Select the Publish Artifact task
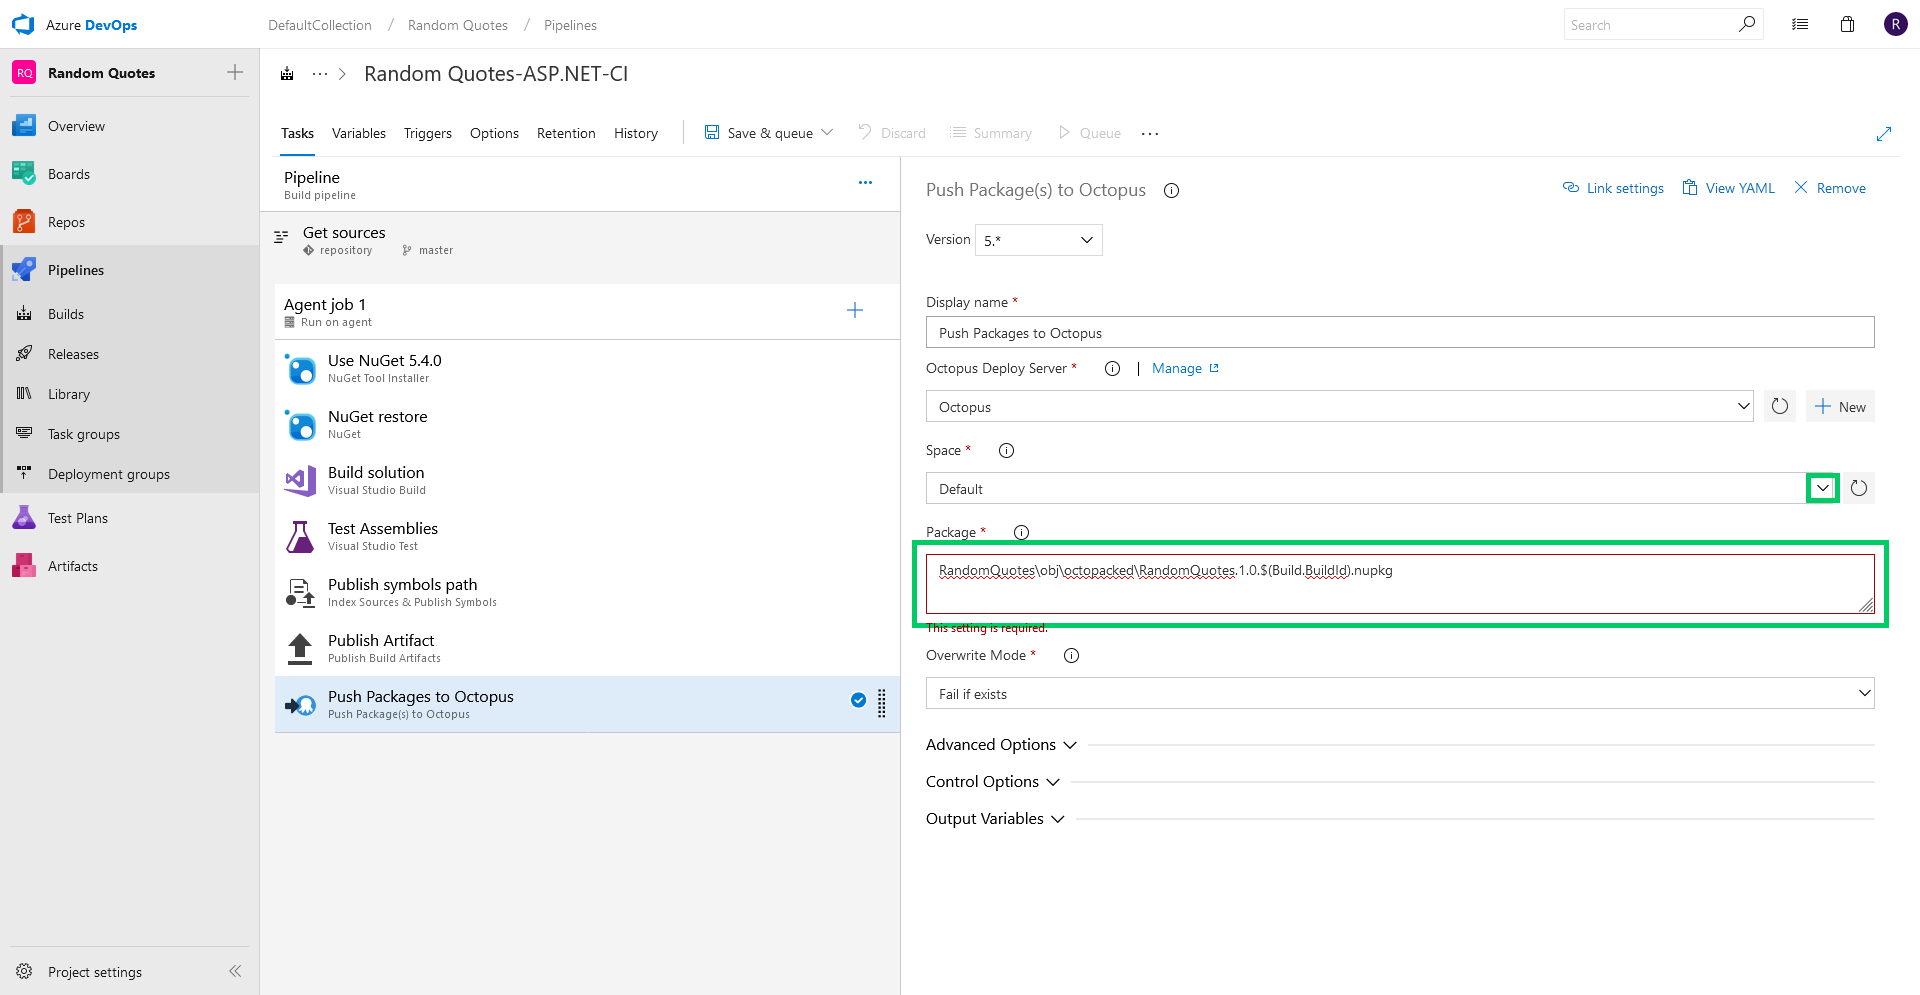The width and height of the screenshot is (1920, 995). click(587, 648)
